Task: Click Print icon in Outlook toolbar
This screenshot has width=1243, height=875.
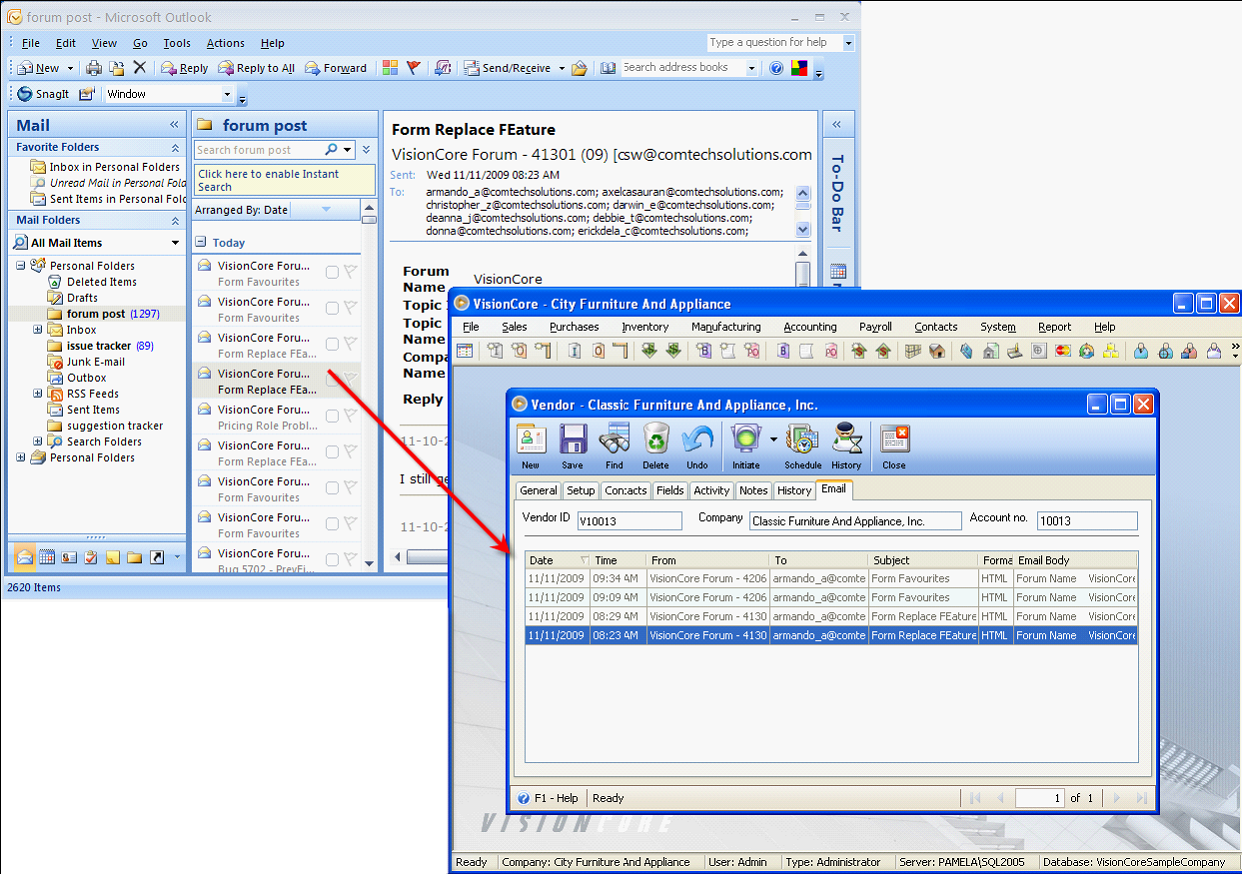Action: click(x=94, y=68)
